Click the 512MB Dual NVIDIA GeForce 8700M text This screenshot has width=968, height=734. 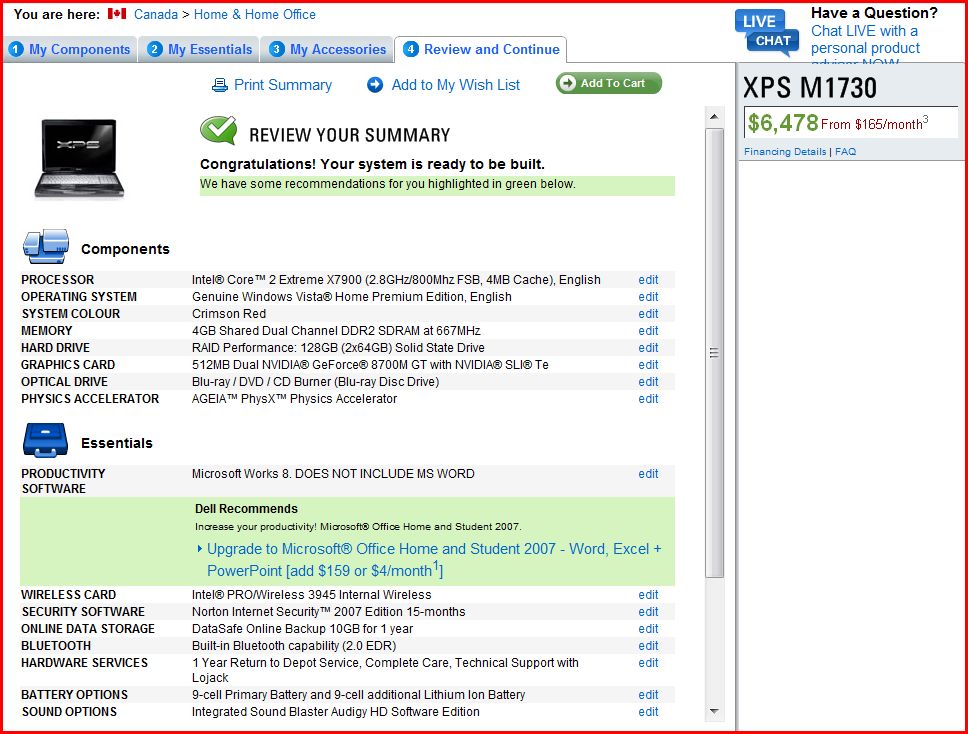pos(370,365)
